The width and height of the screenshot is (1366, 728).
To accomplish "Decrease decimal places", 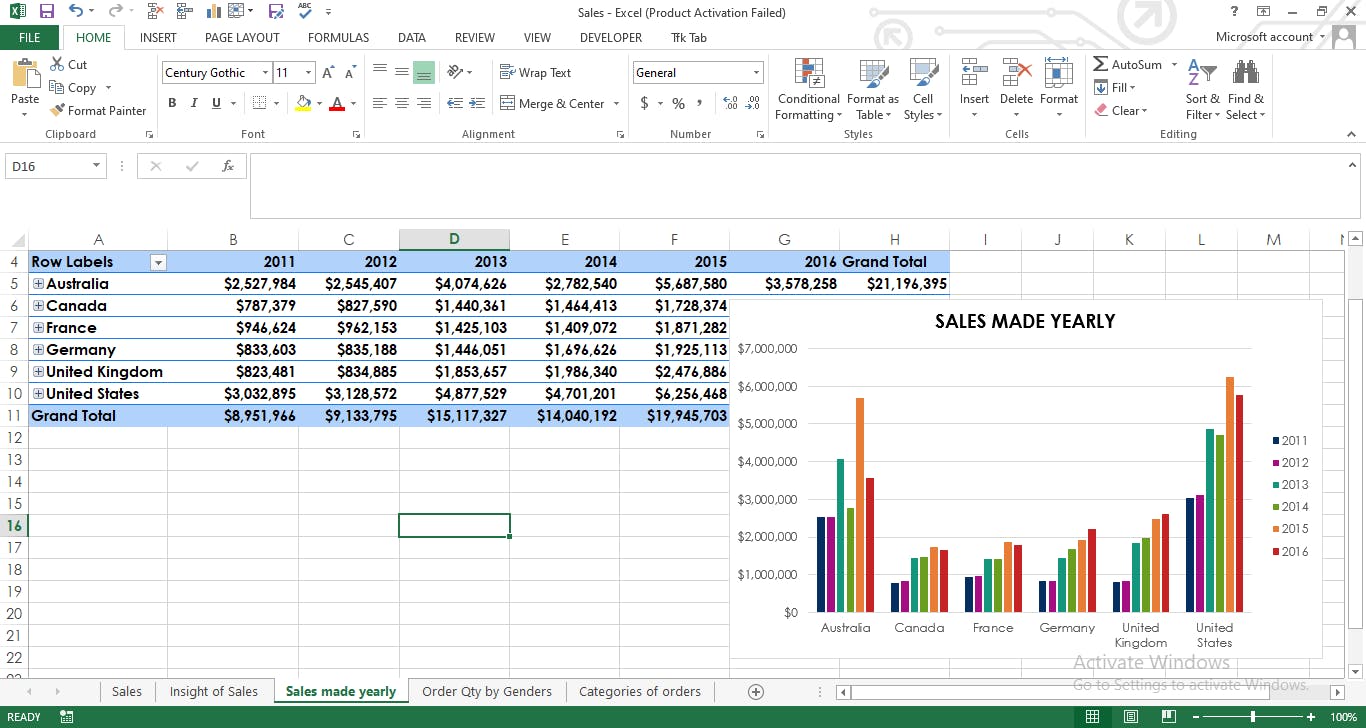I will [x=751, y=103].
